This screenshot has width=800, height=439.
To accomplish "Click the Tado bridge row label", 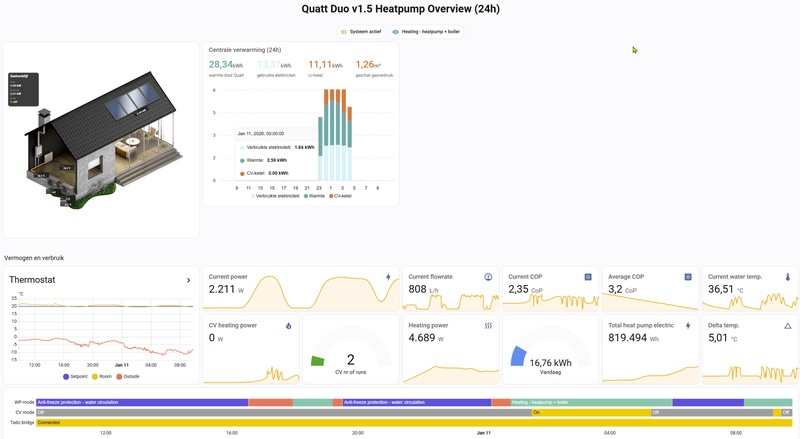I will pyautogui.click(x=22, y=423).
